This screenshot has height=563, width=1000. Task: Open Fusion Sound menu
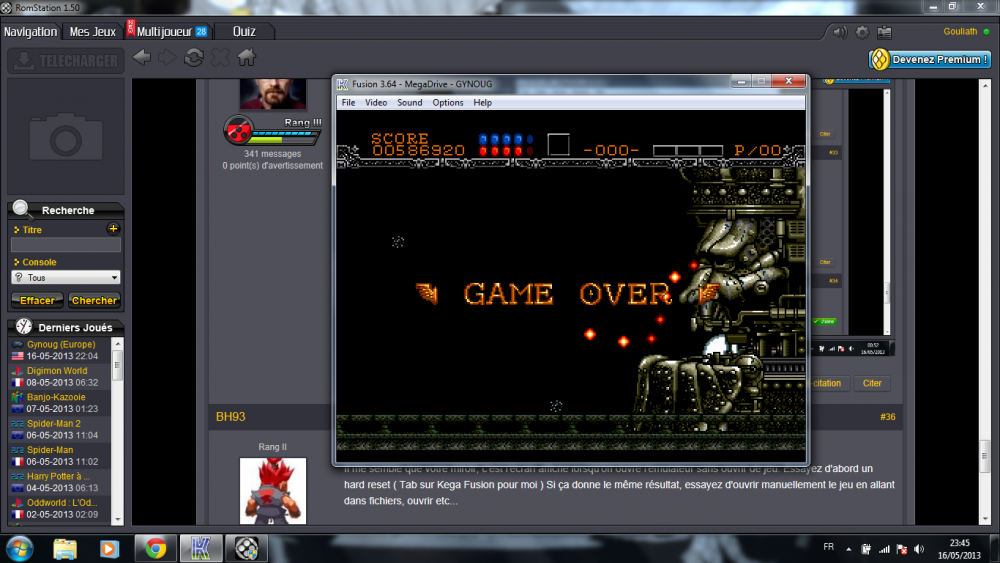pyautogui.click(x=409, y=103)
